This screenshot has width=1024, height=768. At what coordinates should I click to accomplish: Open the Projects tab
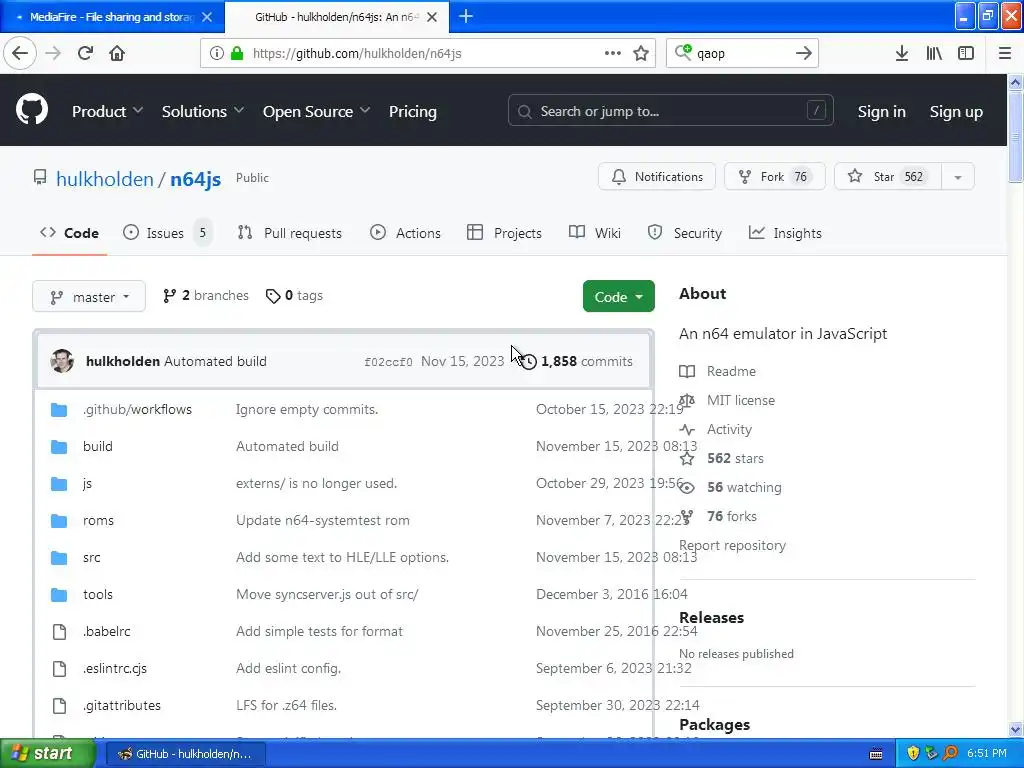(504, 233)
